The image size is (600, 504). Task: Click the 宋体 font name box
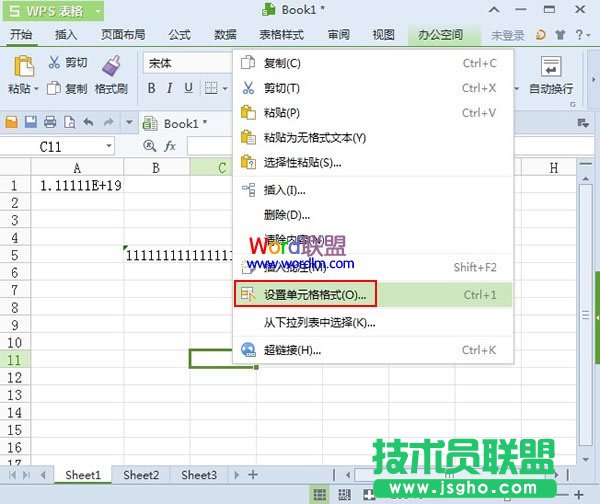pyautogui.click(x=188, y=63)
